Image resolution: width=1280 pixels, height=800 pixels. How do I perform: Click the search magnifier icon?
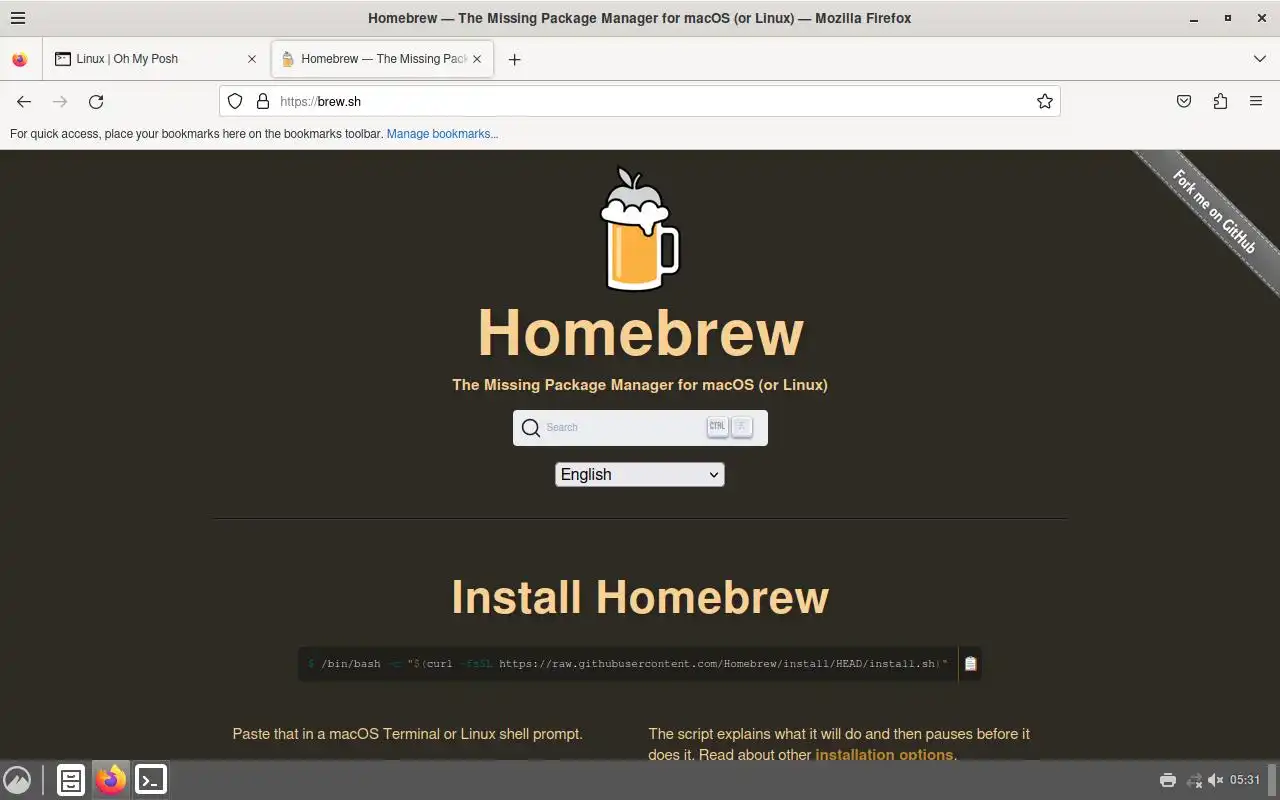(x=531, y=428)
